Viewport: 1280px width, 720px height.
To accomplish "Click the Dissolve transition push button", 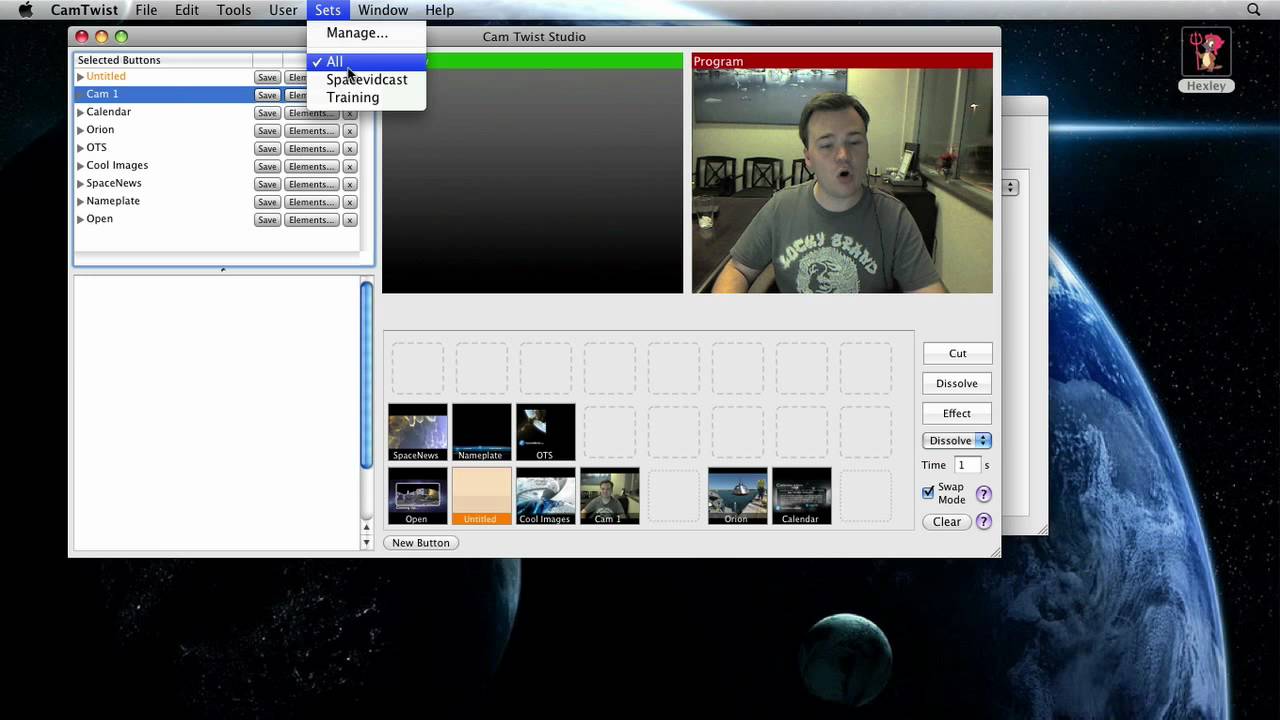I will (x=957, y=383).
